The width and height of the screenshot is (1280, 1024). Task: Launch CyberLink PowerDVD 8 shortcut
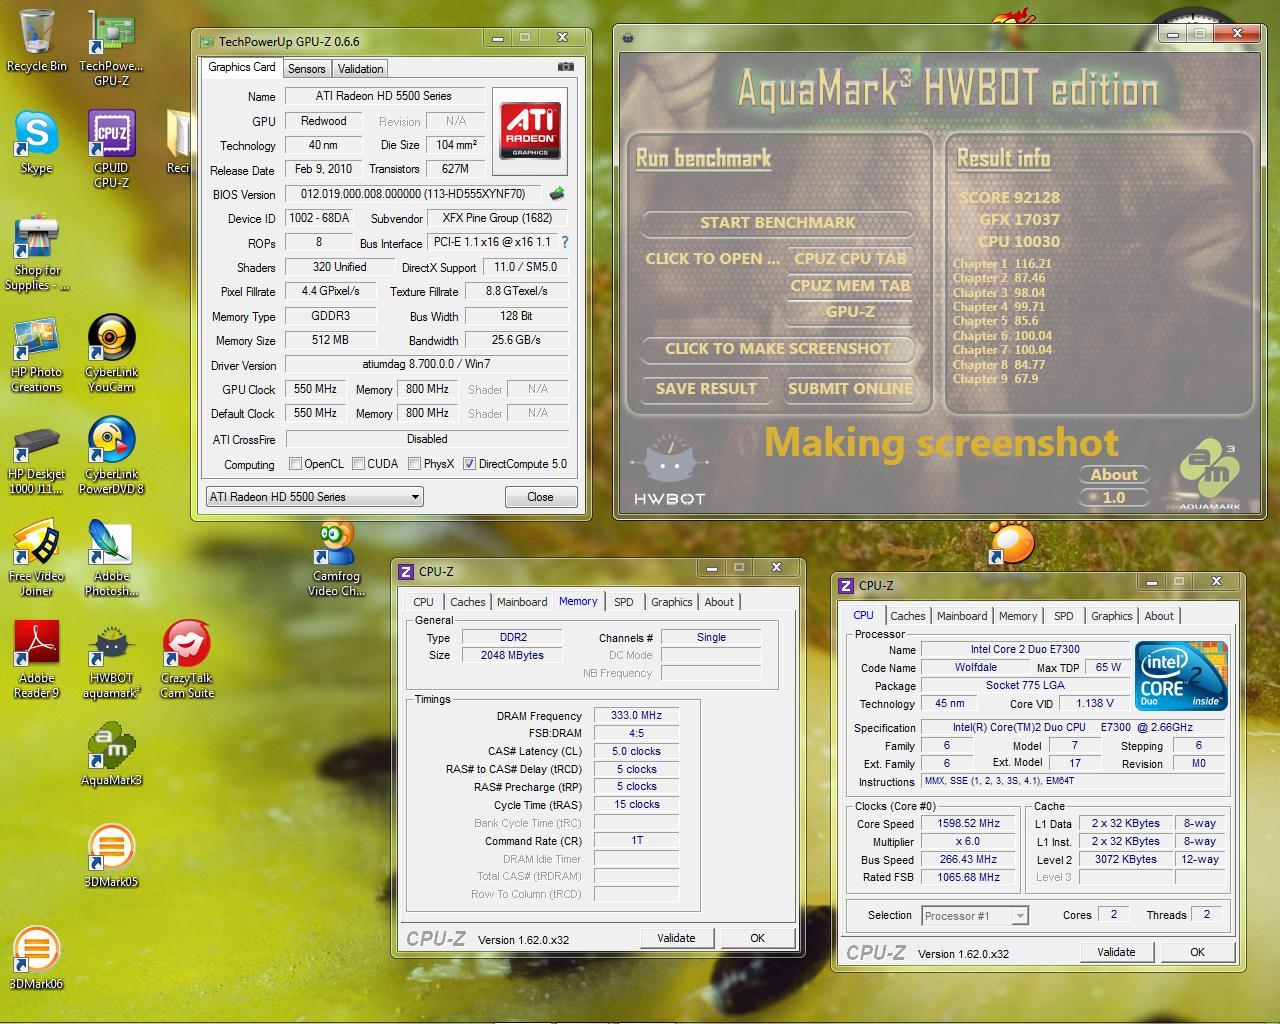[111, 458]
